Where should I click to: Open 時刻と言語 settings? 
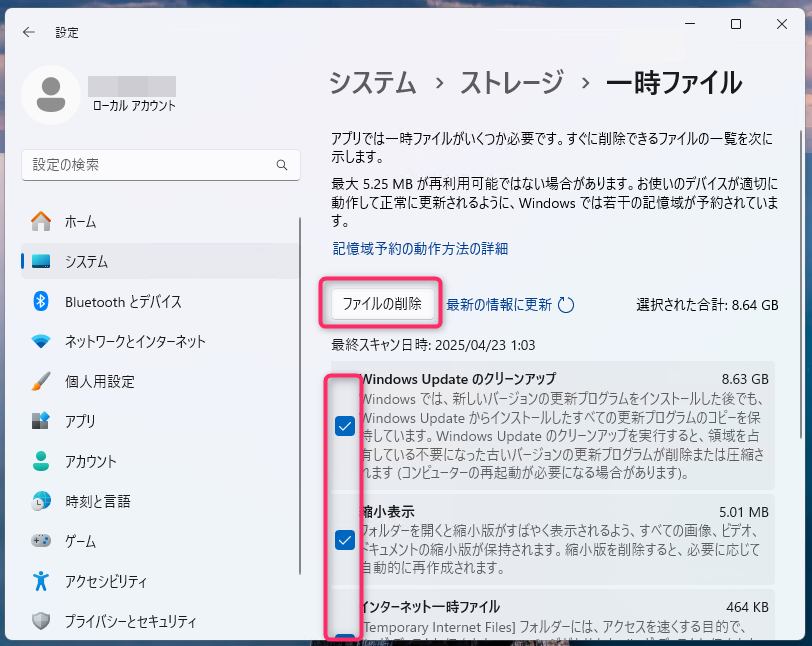[x=160, y=501]
